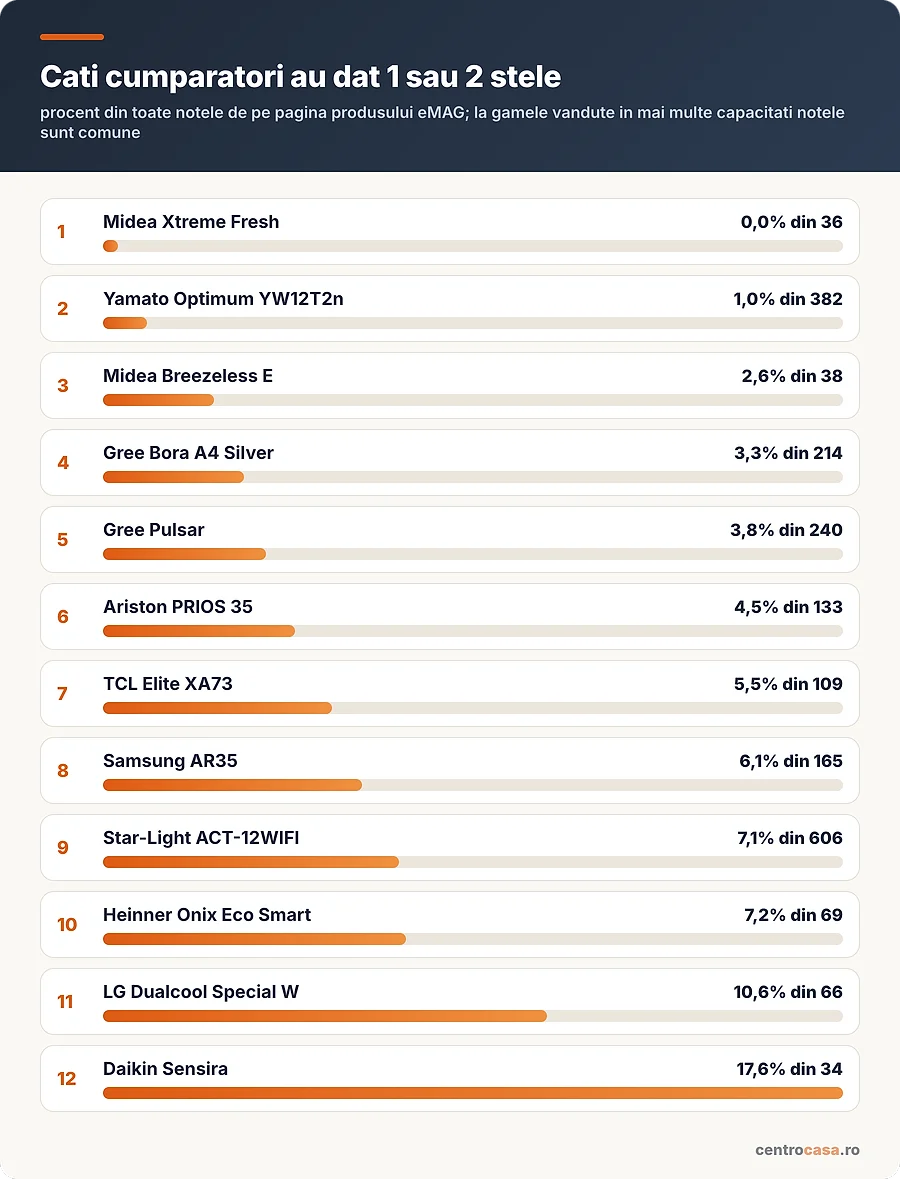Click the centrocasa.ro site link
The width and height of the screenshot is (900, 1179).
[808, 1150]
